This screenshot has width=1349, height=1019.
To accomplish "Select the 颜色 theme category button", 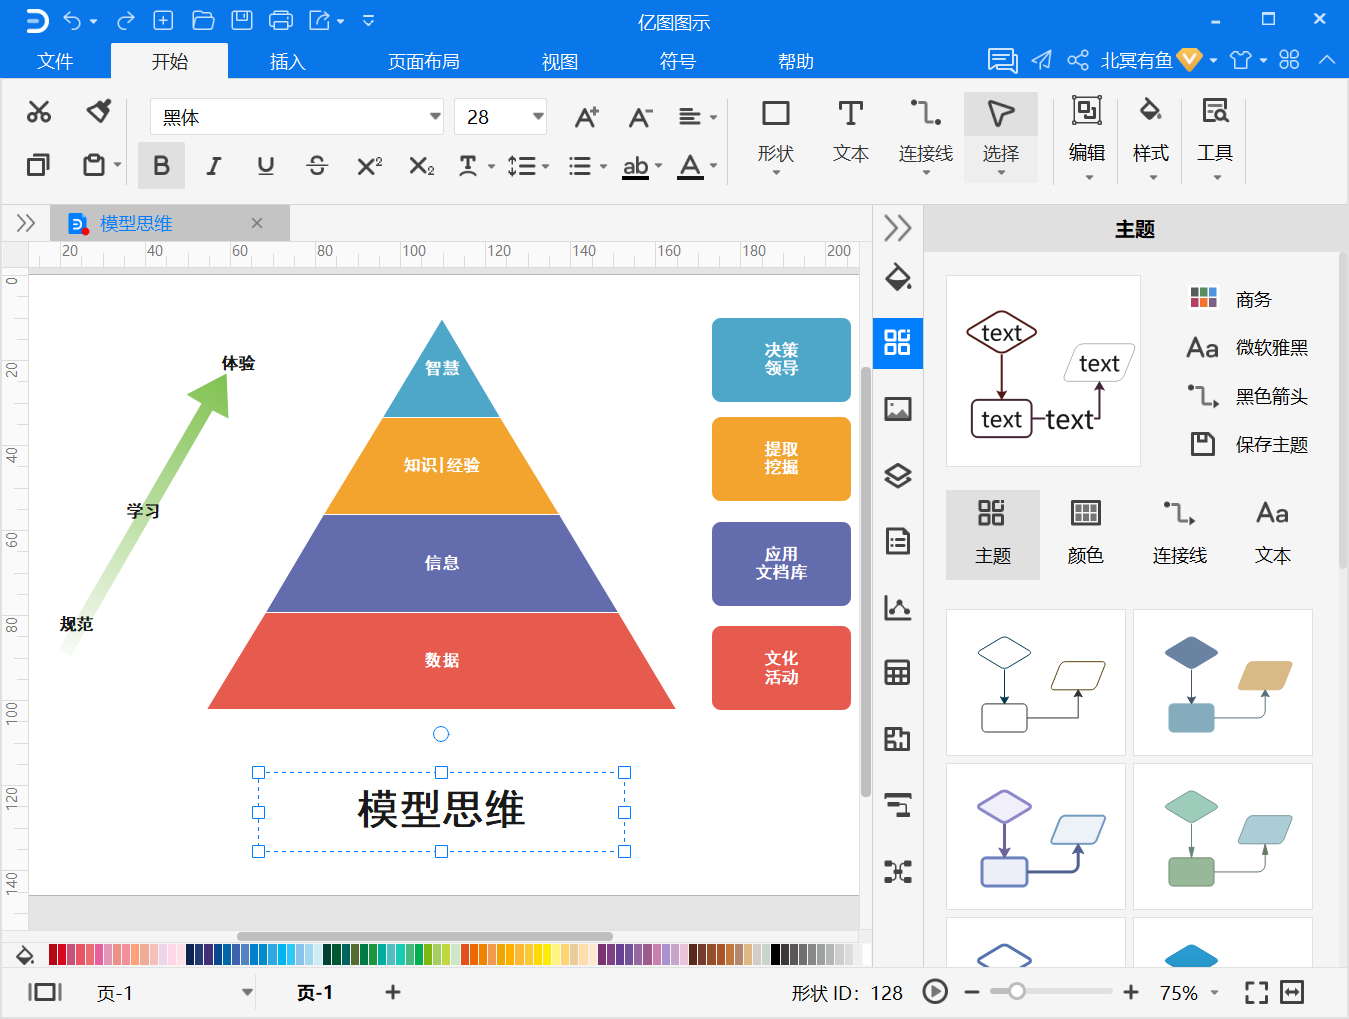I will click(x=1086, y=534).
